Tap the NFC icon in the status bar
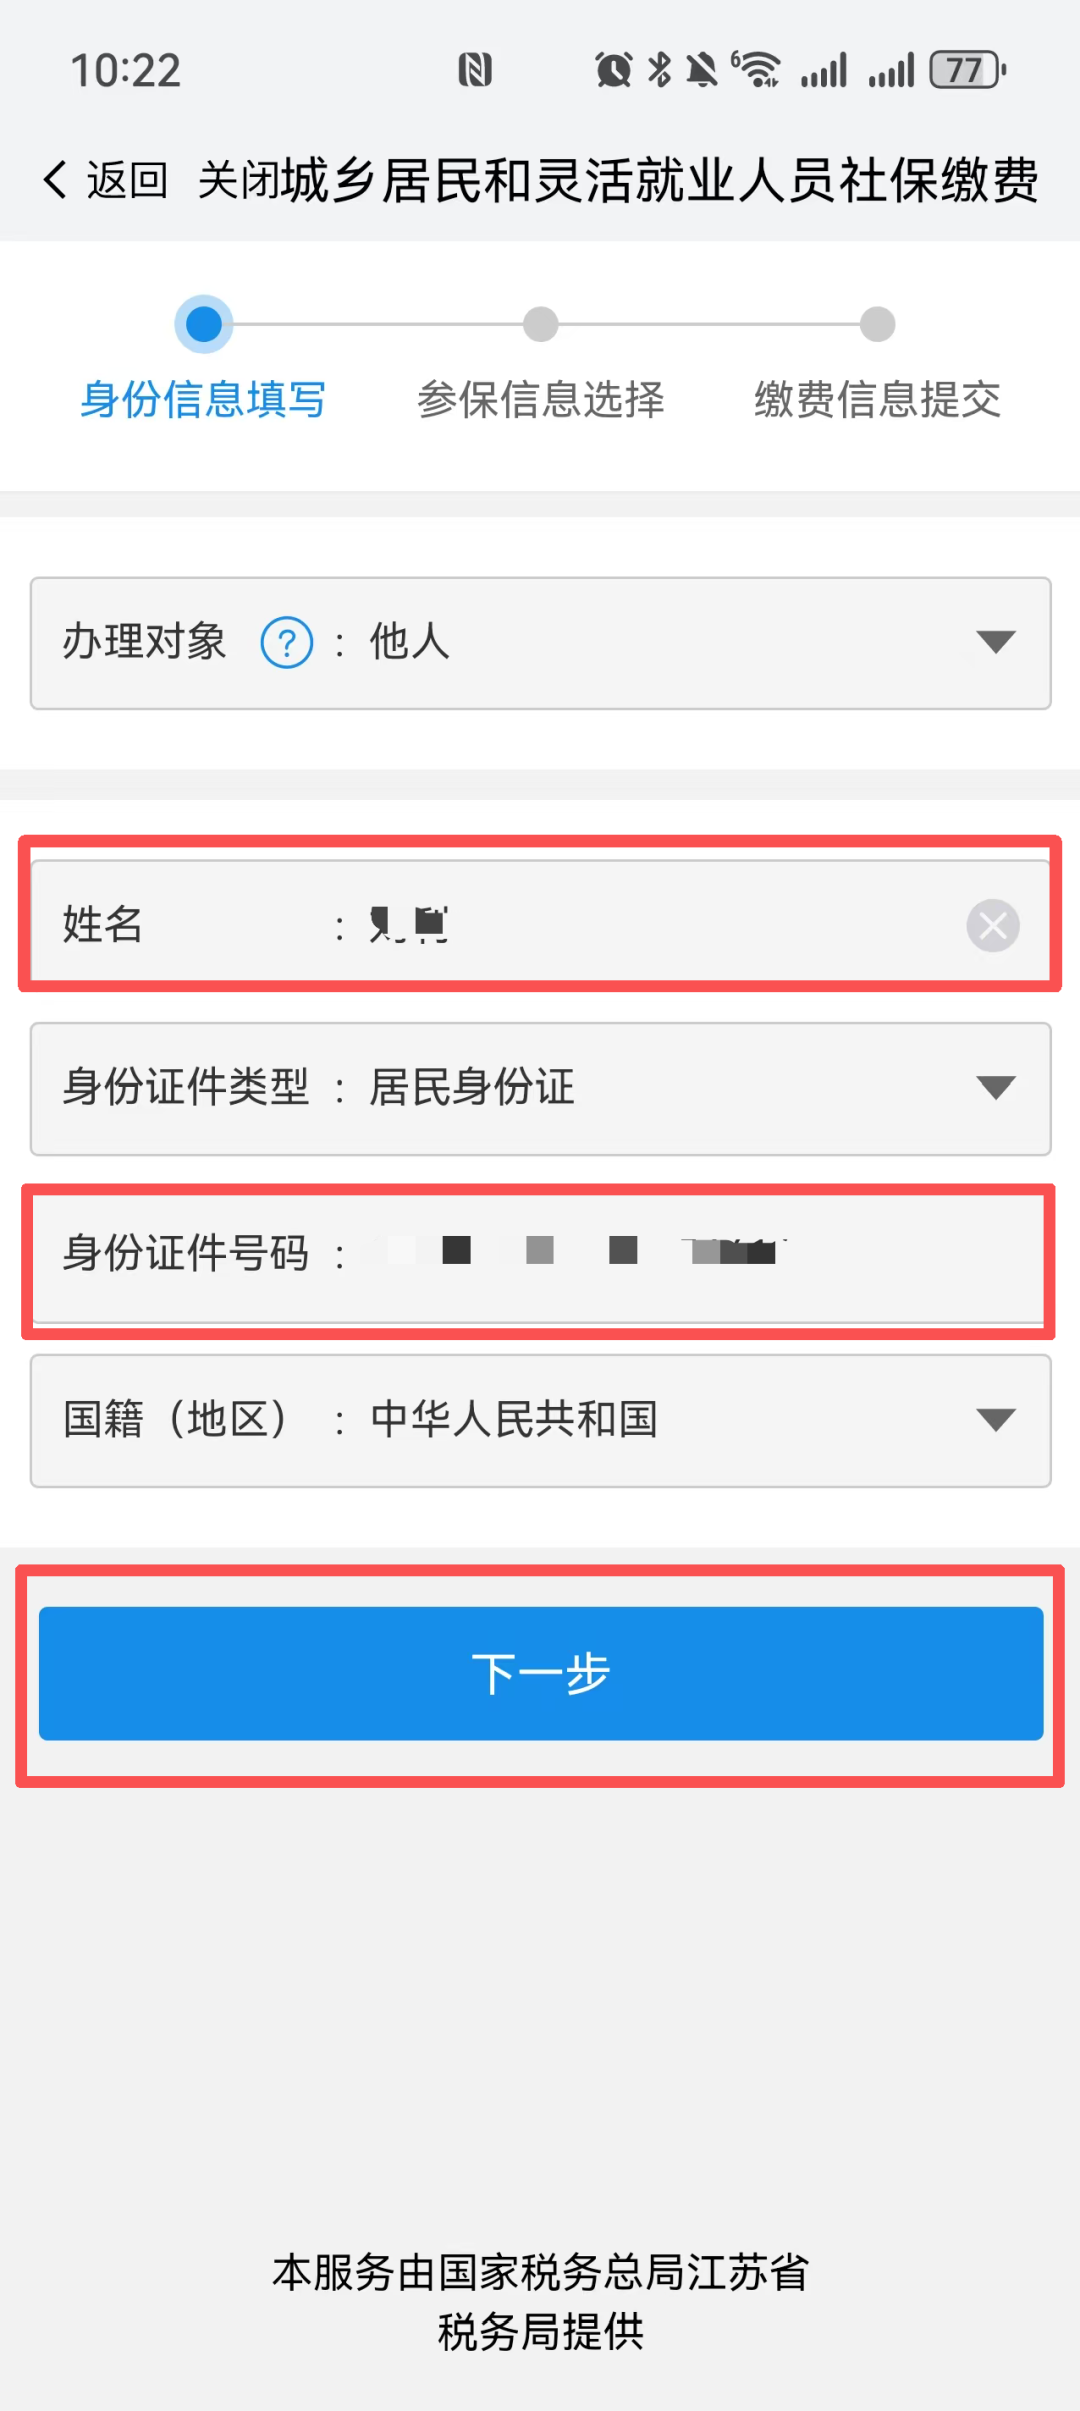 [475, 70]
